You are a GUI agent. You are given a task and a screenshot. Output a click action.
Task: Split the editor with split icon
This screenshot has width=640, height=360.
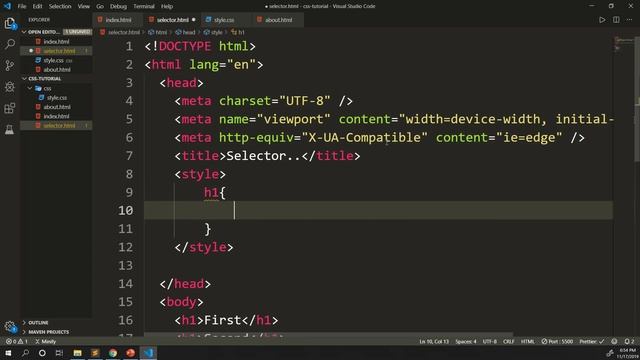(x=616, y=20)
